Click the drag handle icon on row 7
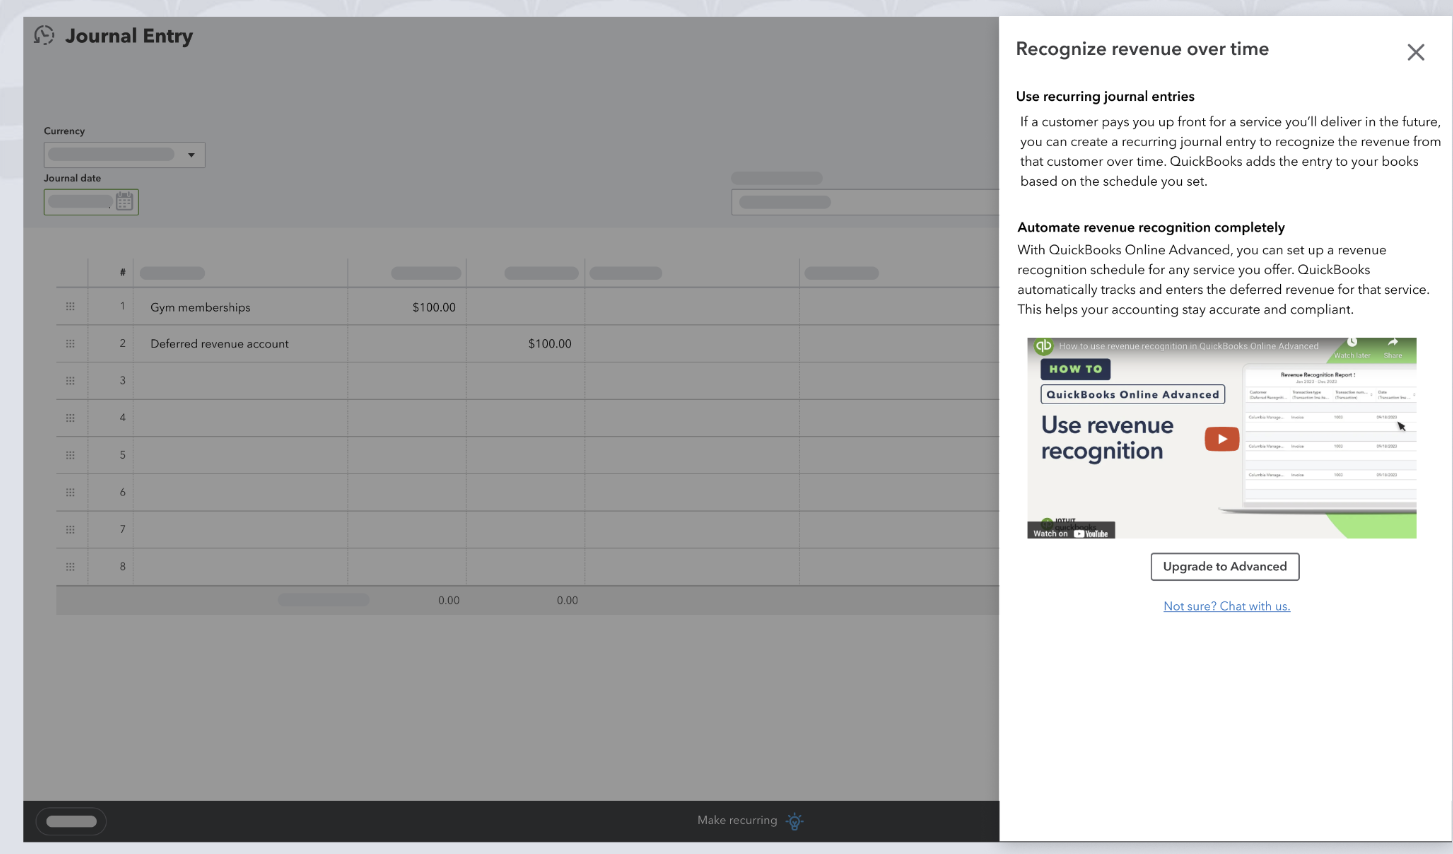 [x=70, y=529]
